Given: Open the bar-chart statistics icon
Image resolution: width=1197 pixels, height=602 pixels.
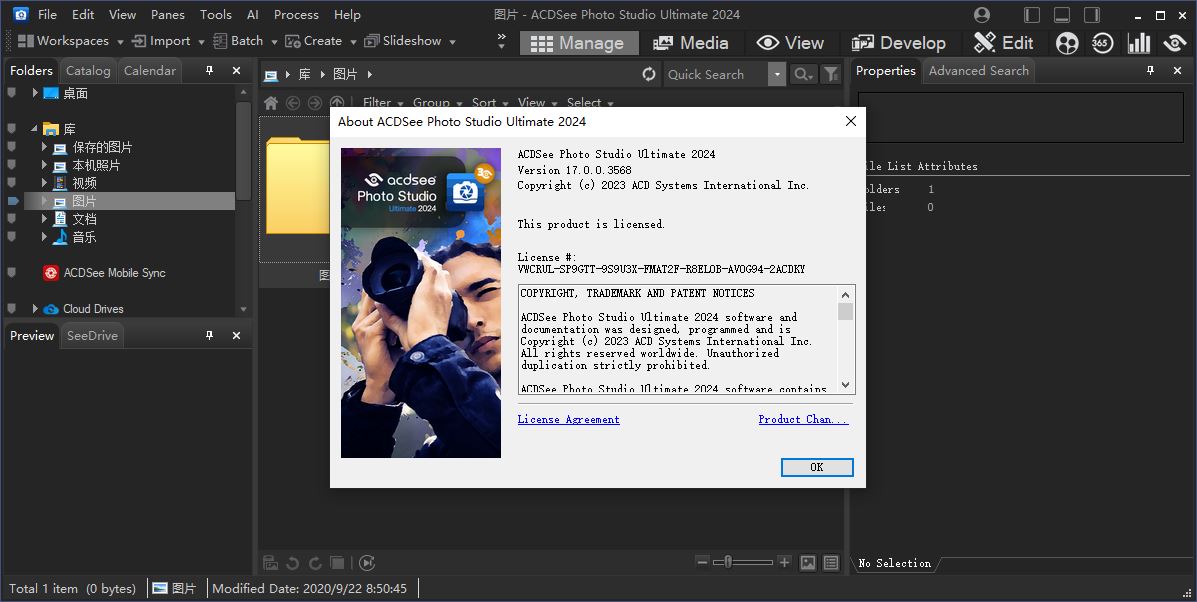Looking at the screenshot, I should point(1139,43).
